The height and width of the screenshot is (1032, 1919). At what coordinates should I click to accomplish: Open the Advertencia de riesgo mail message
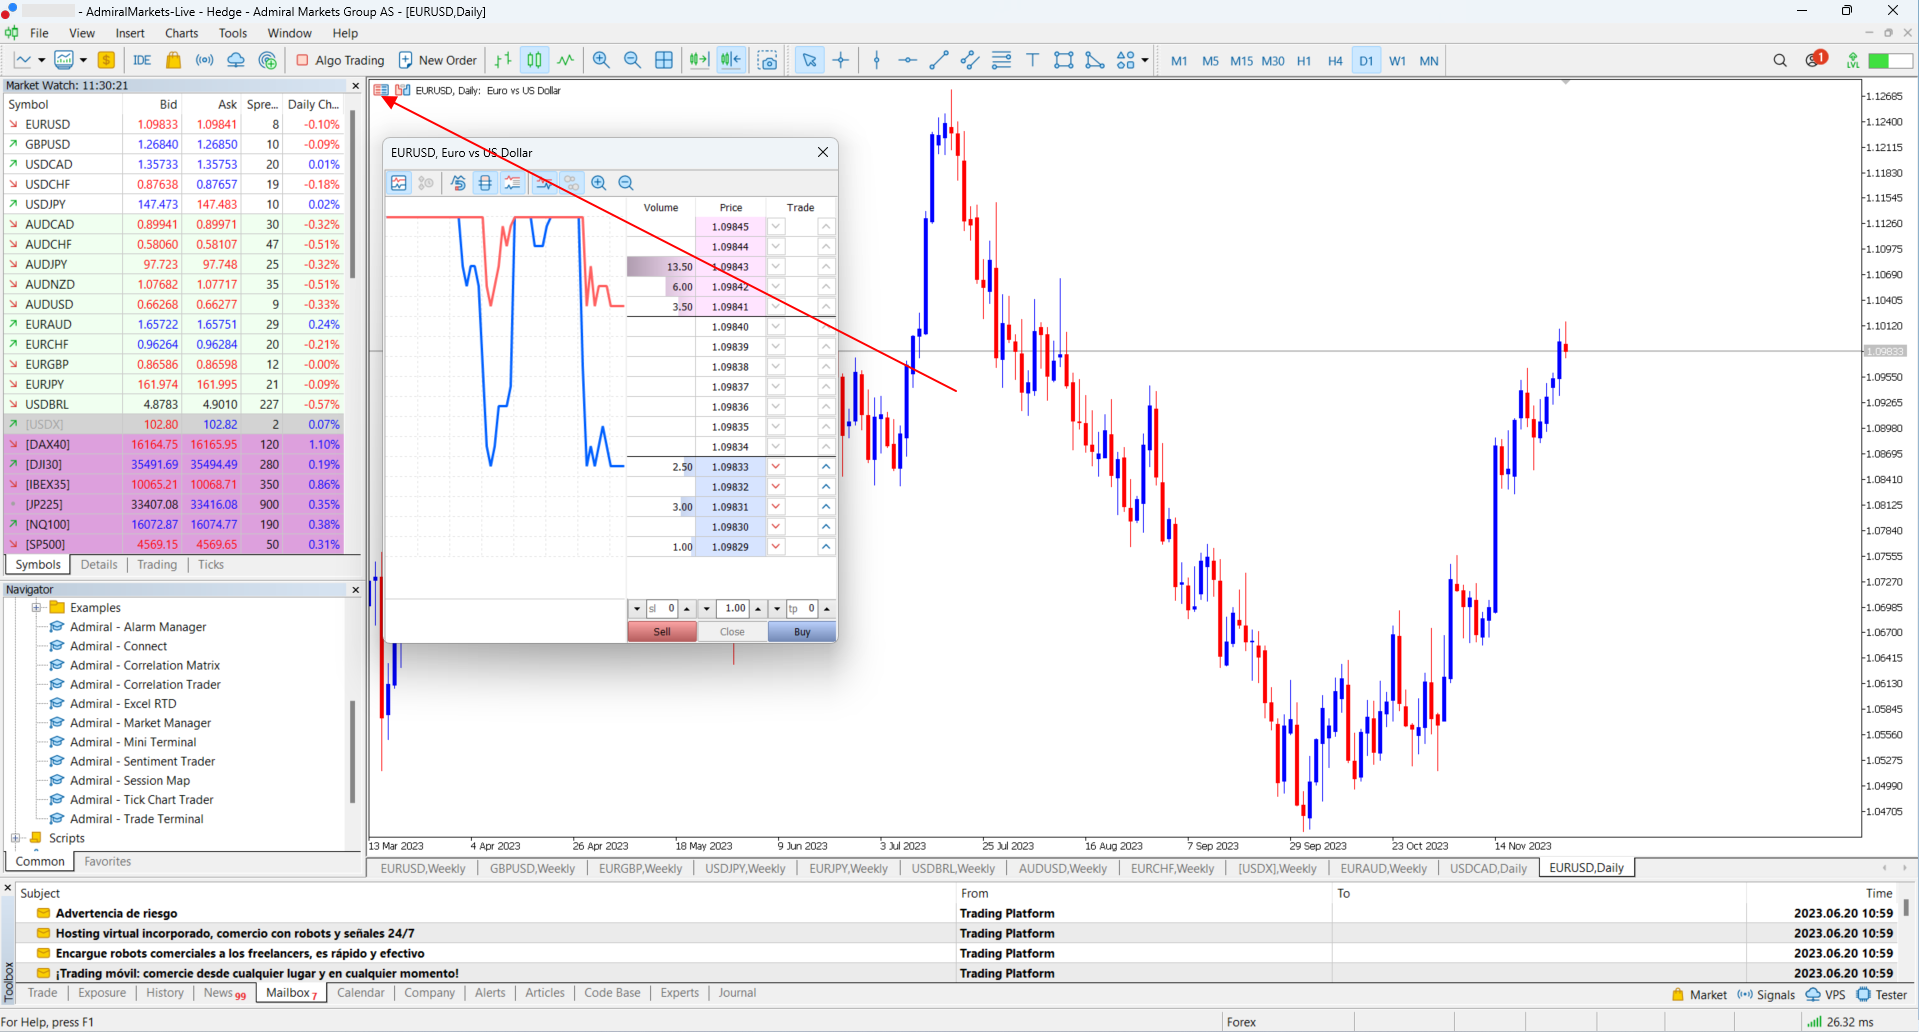pos(116,913)
